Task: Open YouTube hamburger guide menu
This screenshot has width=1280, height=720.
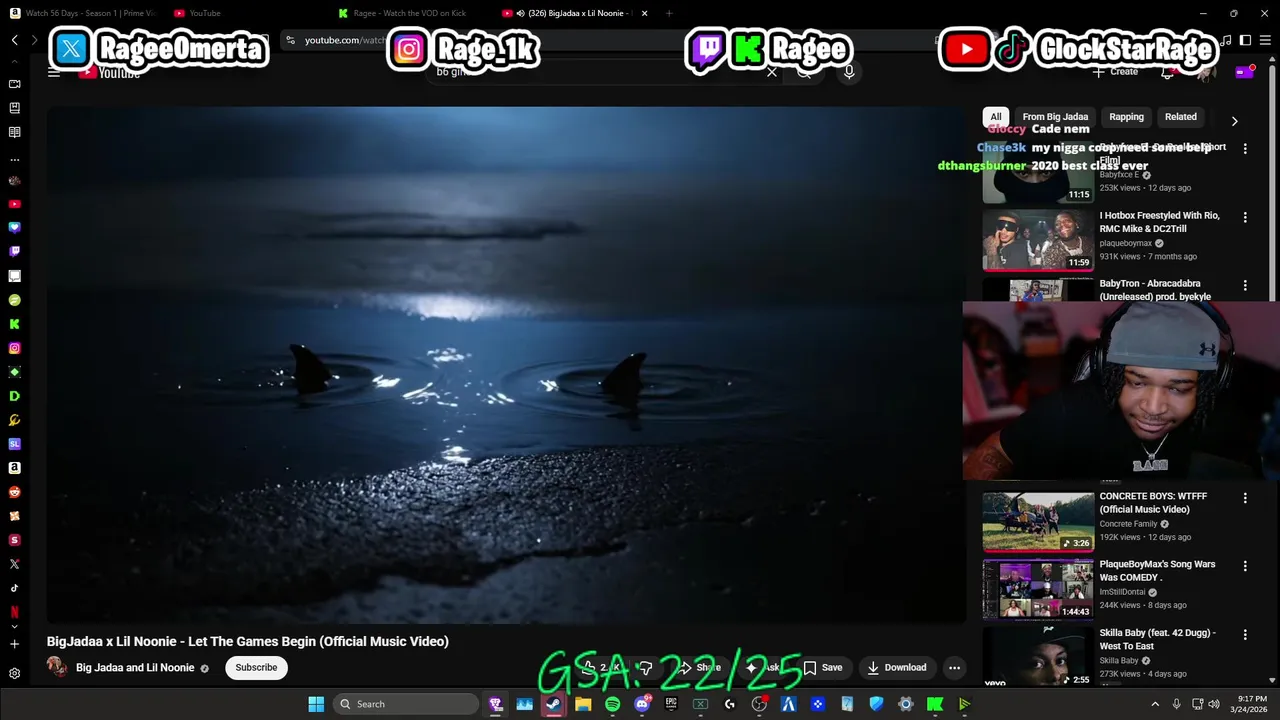Action: click(x=54, y=72)
